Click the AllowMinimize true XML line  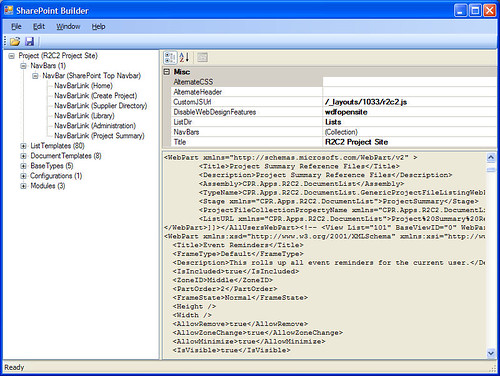pos(249,341)
